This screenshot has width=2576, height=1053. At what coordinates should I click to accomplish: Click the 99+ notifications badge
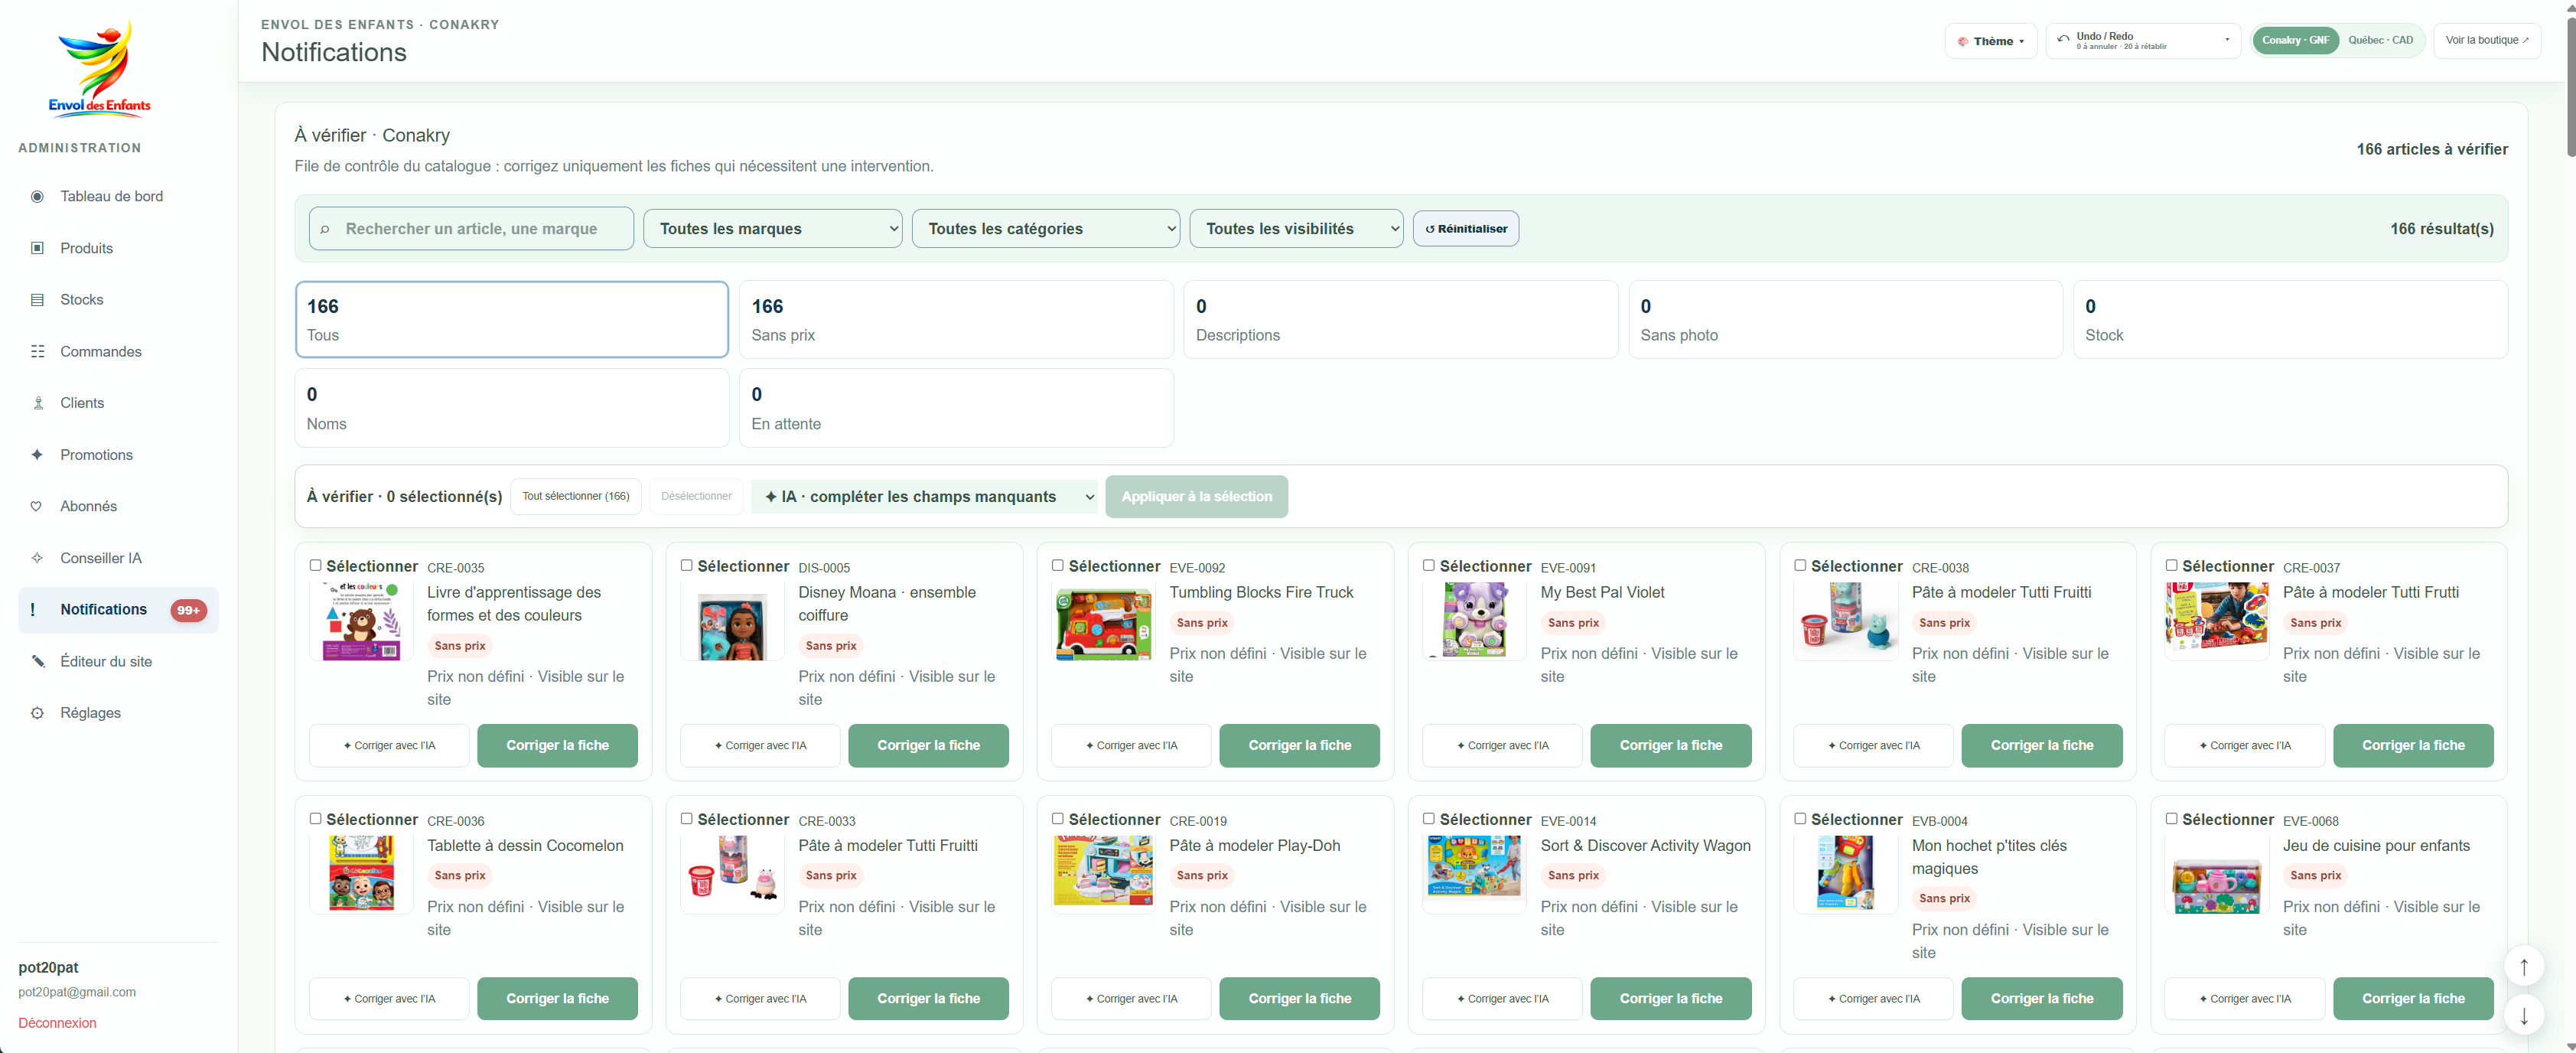[x=188, y=610]
